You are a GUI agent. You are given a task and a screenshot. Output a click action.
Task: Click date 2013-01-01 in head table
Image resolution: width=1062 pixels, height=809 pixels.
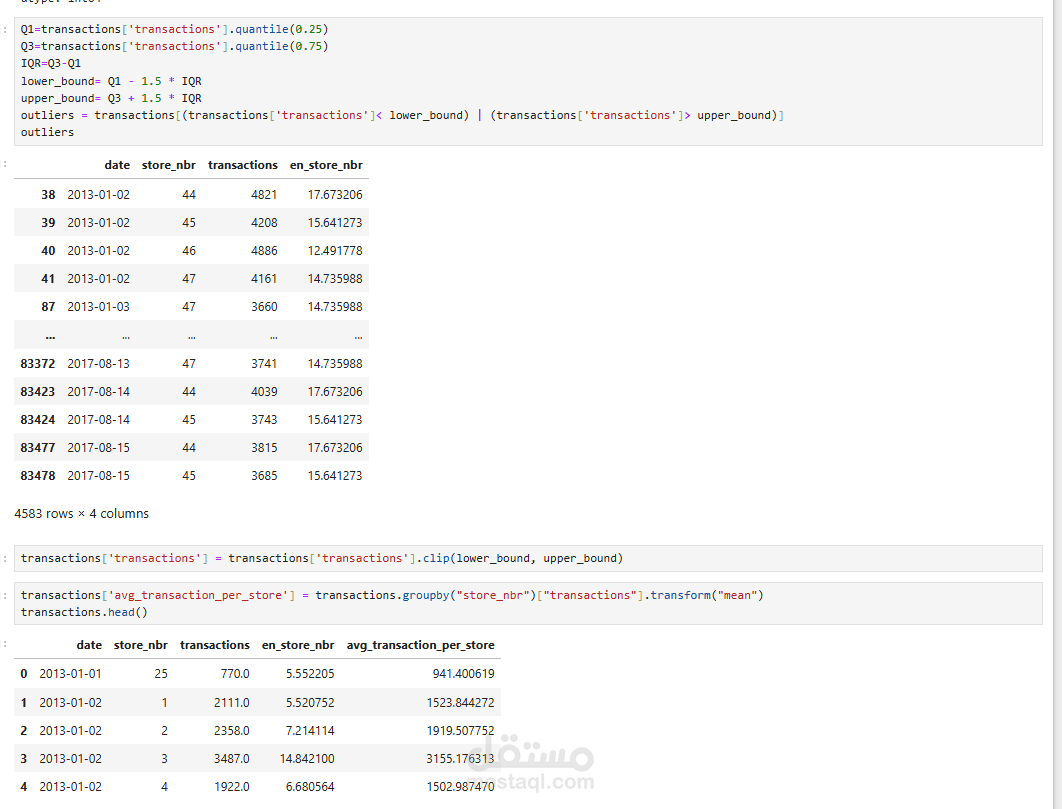click(x=70, y=674)
